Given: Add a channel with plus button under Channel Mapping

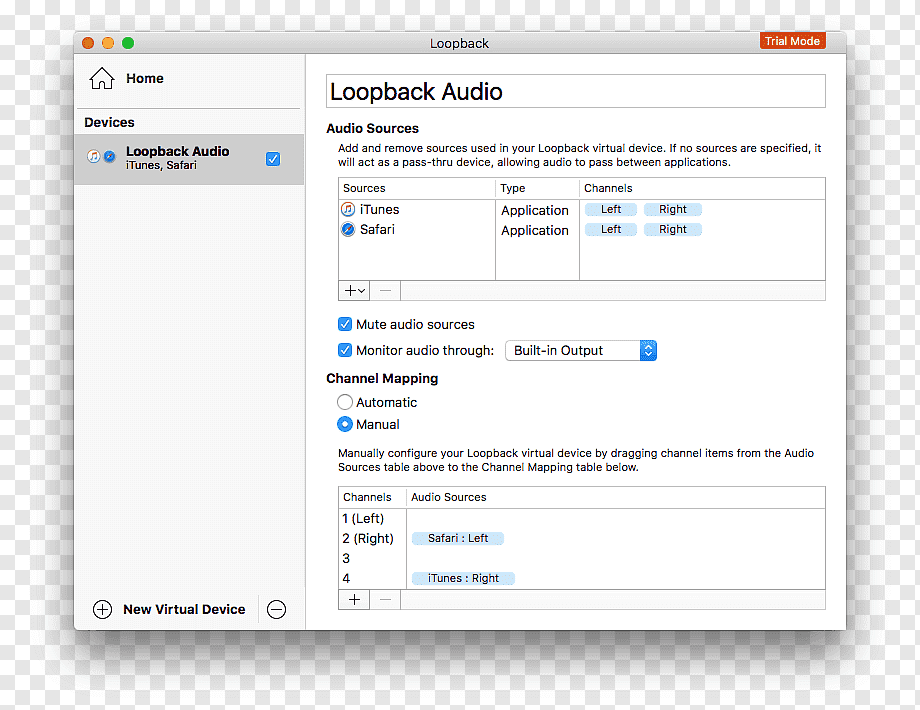Looking at the screenshot, I should (x=354, y=600).
